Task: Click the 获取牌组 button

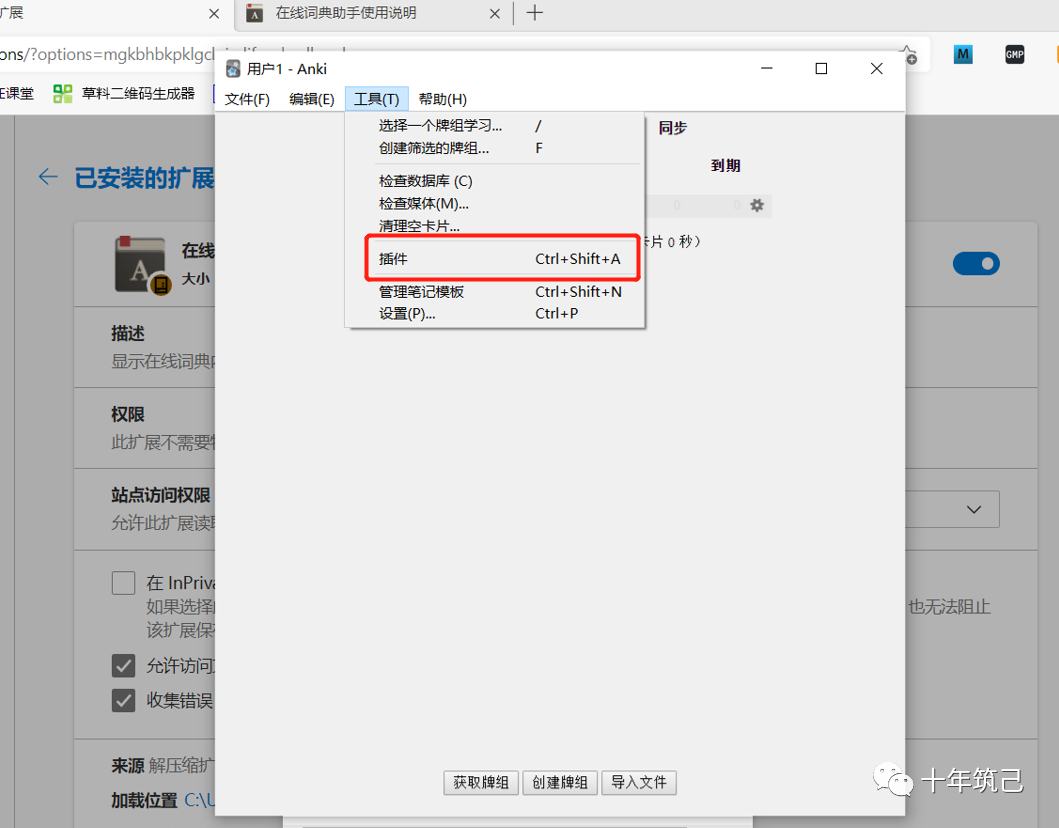Action: click(x=481, y=783)
